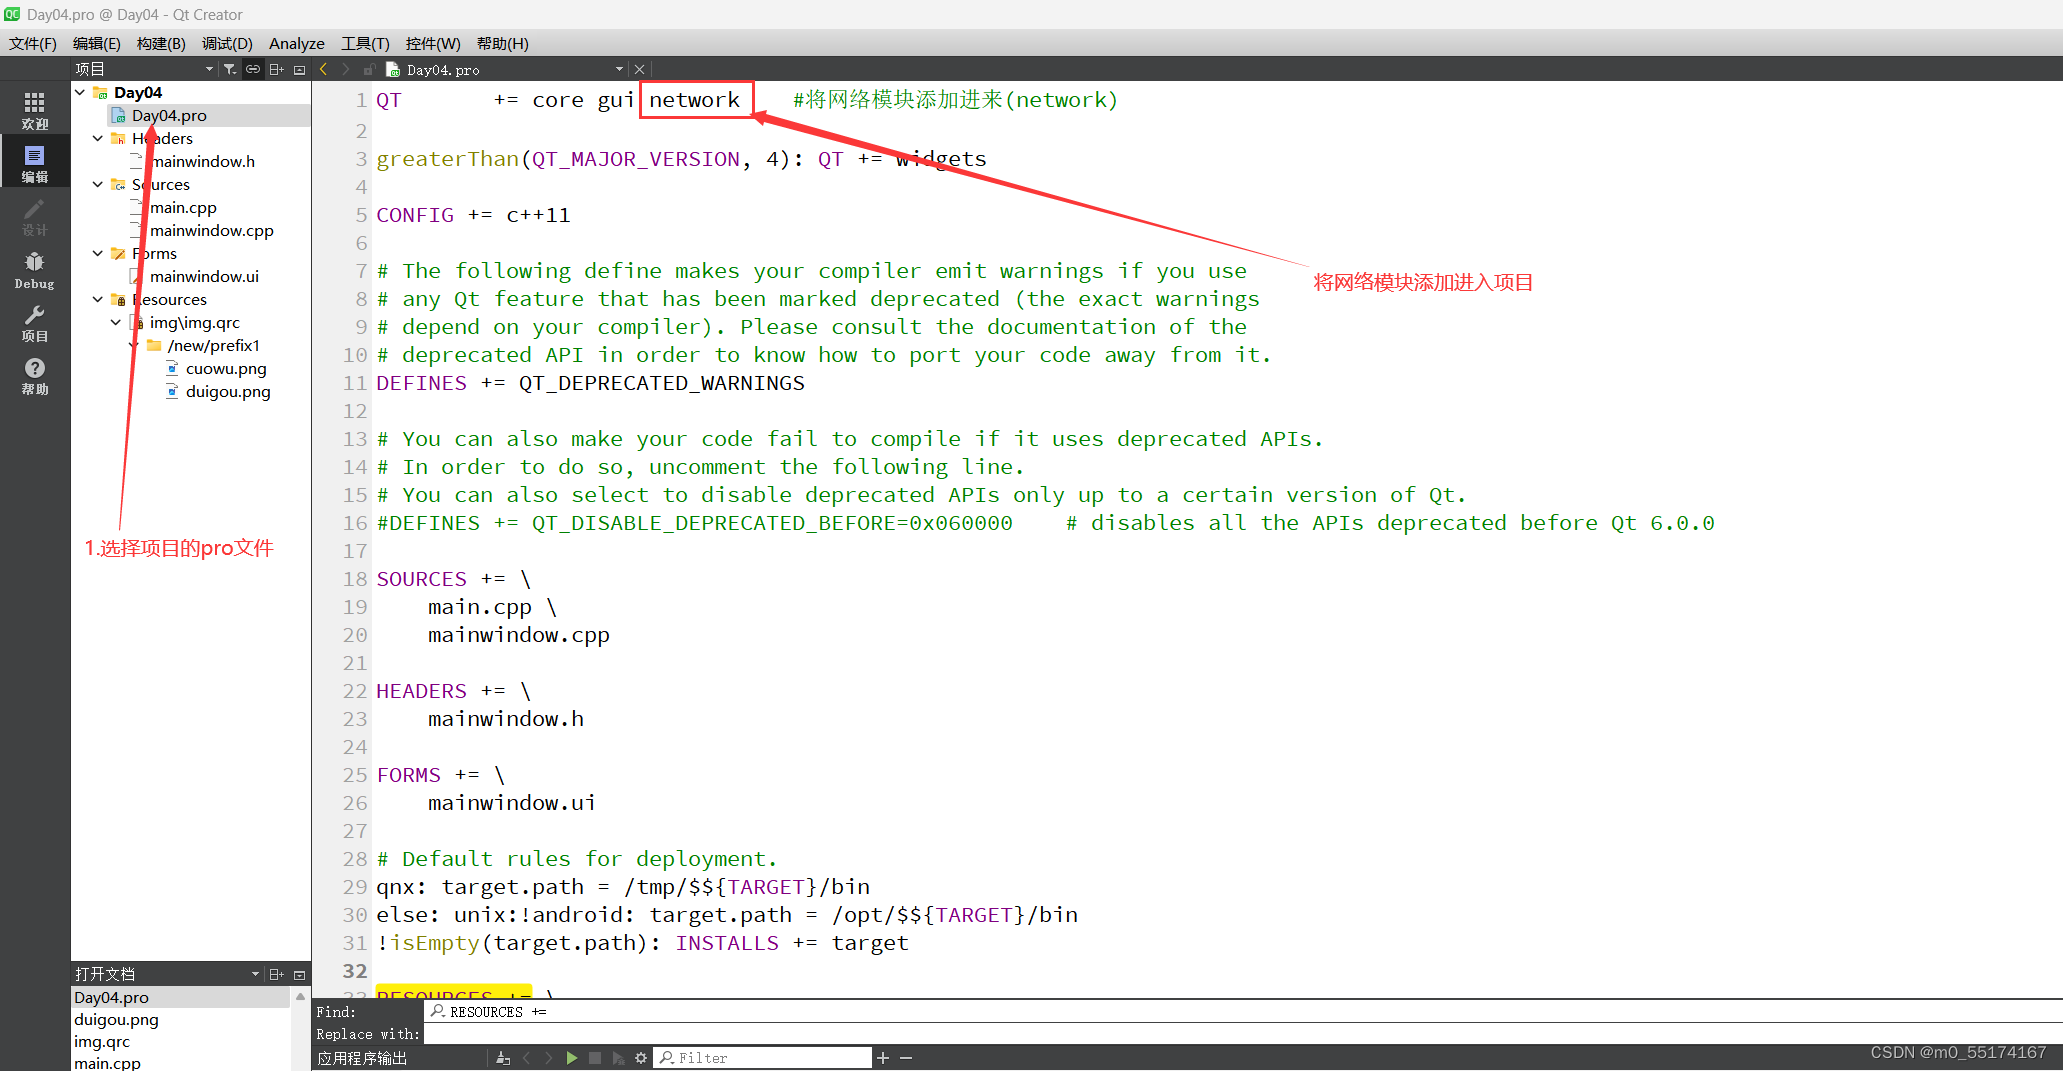Open the 调试(D) menu
The image size is (2063, 1071).
click(227, 43)
